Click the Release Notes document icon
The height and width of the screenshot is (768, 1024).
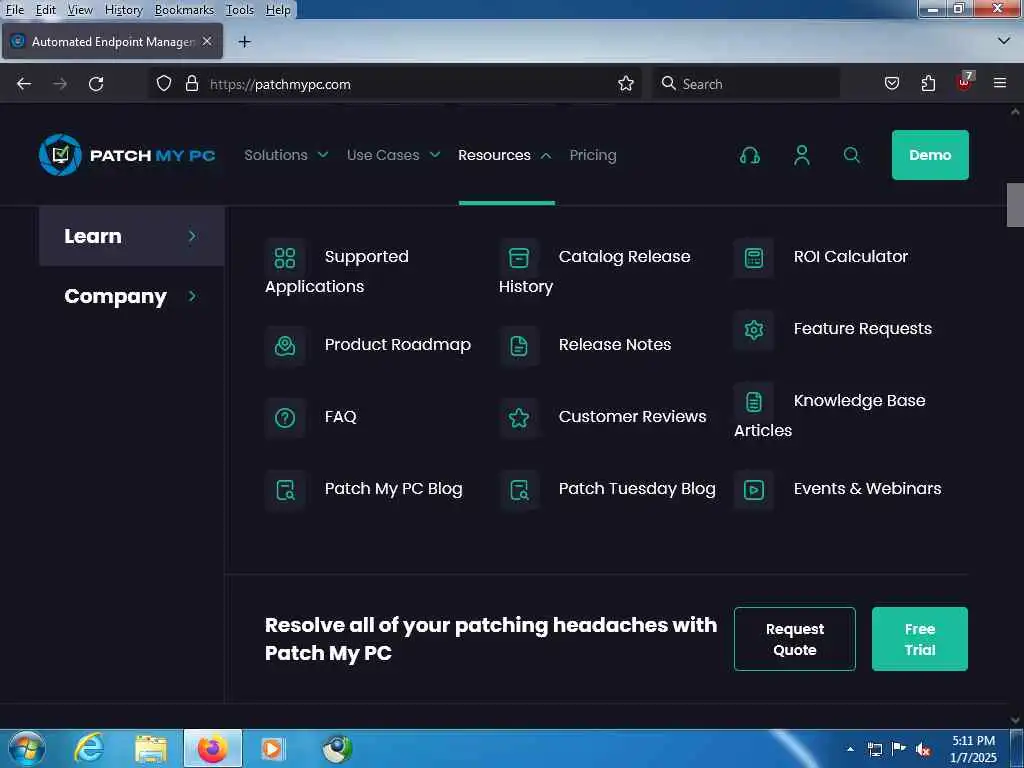point(519,345)
